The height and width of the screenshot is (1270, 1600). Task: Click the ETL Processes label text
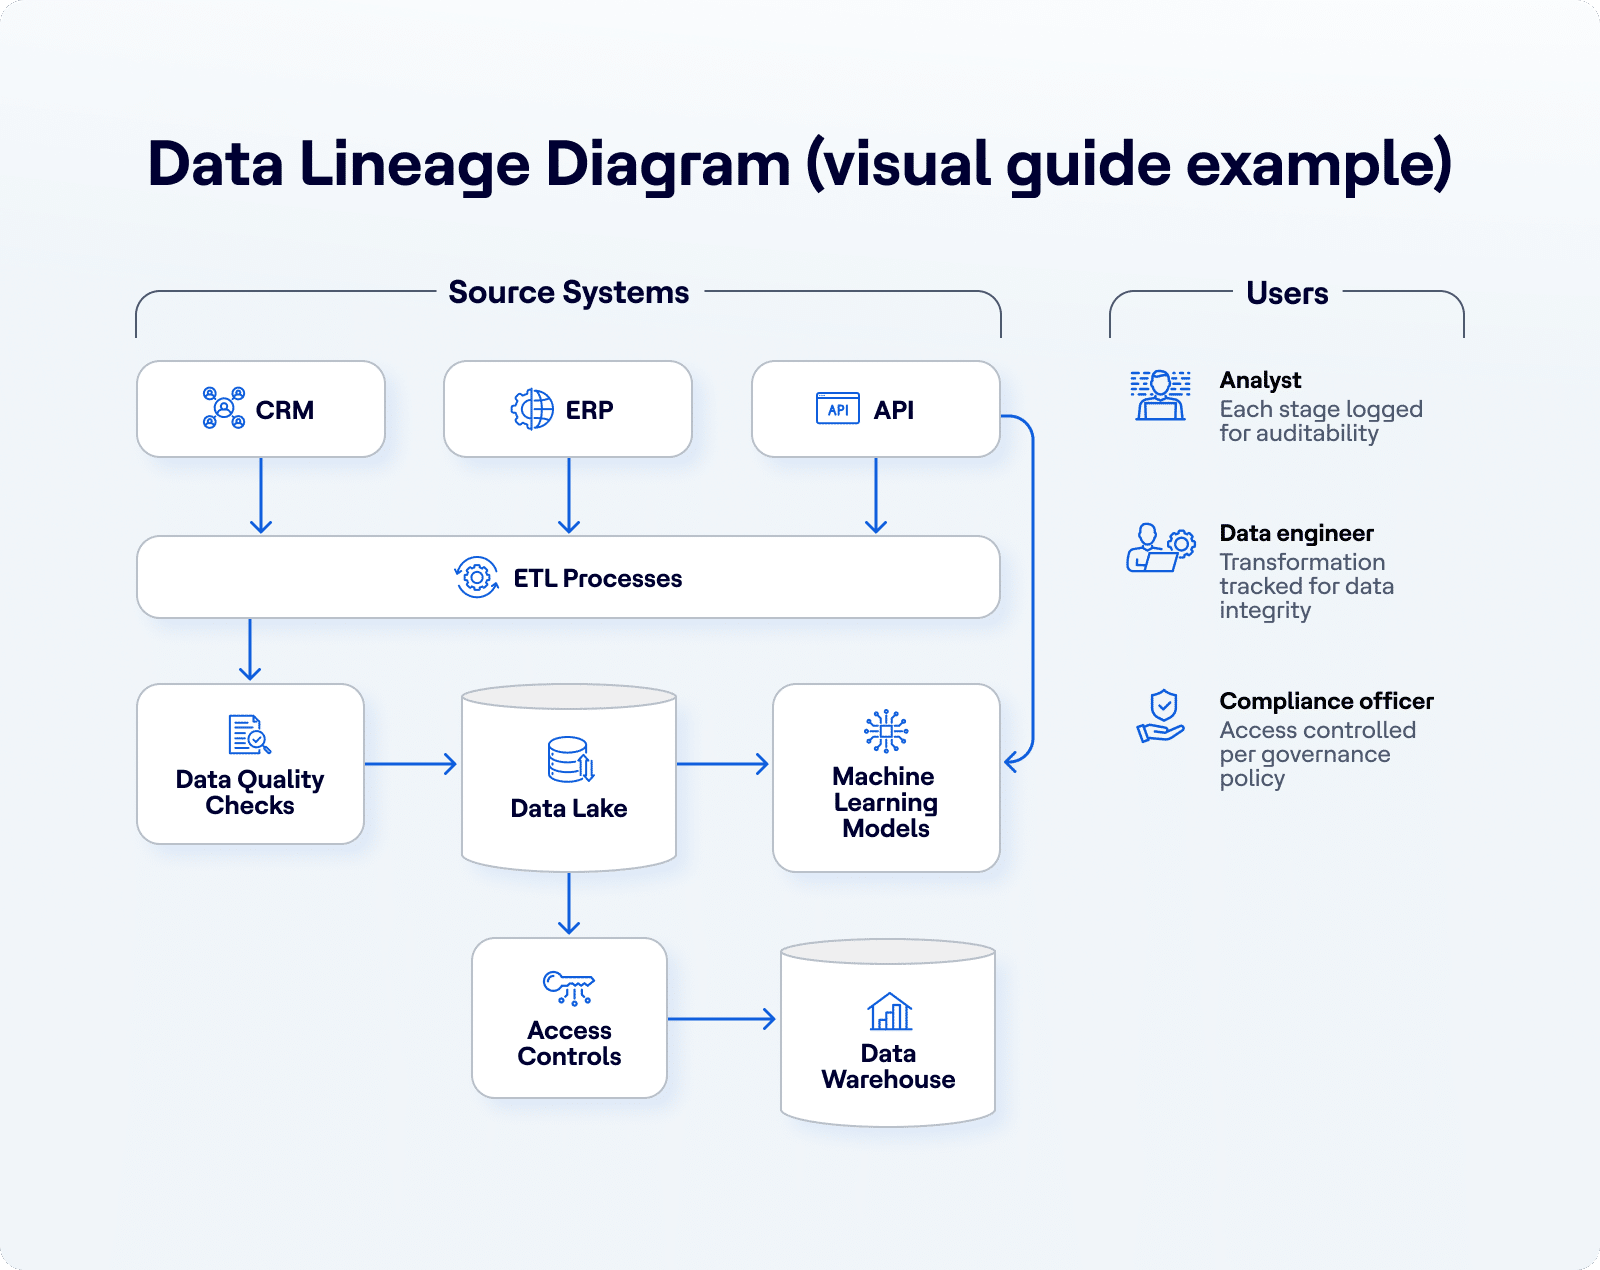(597, 578)
